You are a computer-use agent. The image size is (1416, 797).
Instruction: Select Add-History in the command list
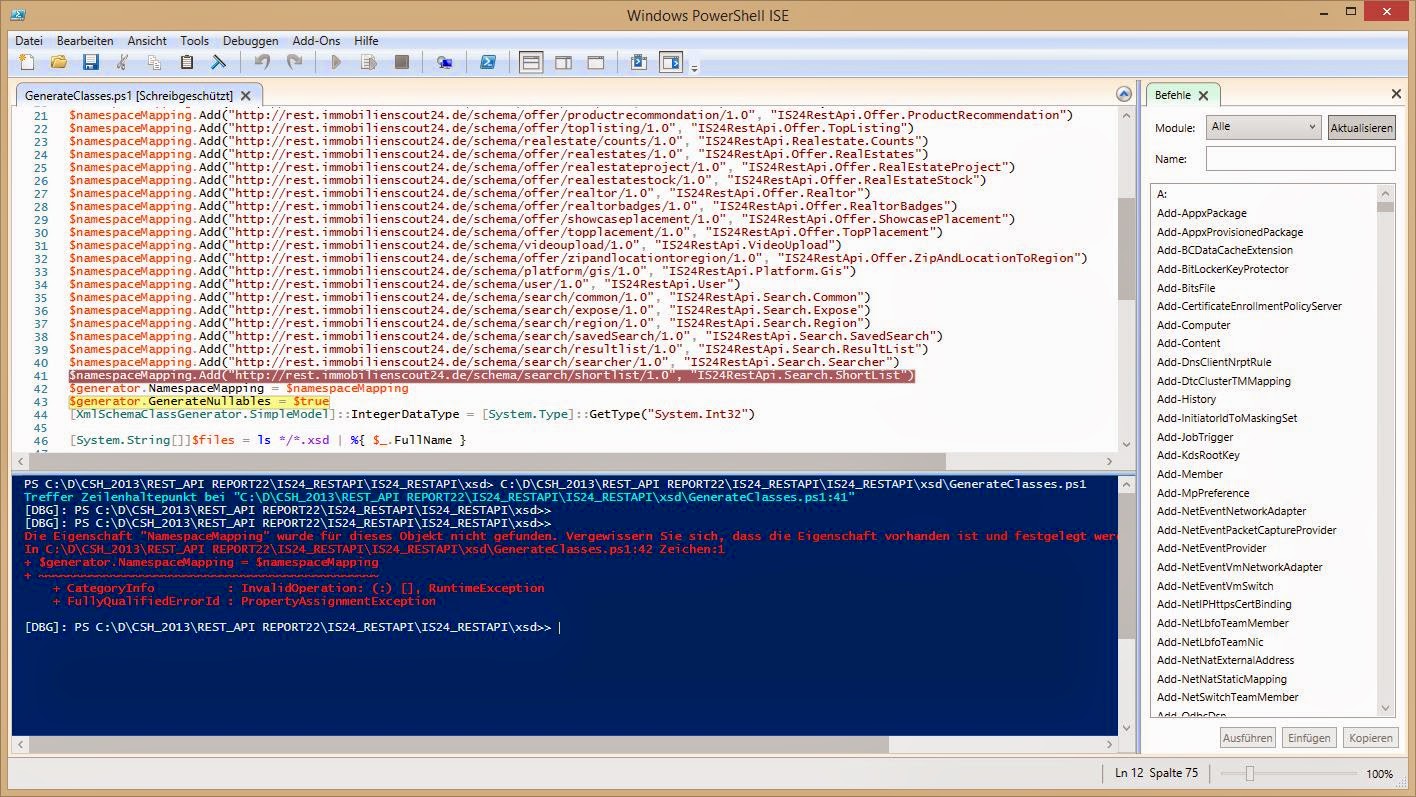1187,399
